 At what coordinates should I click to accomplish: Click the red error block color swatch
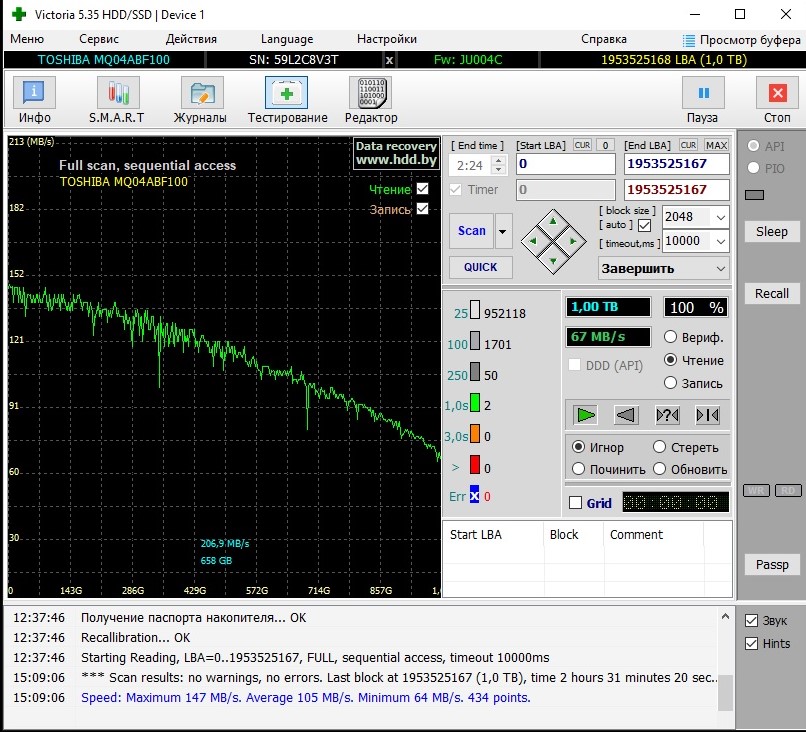coord(474,466)
